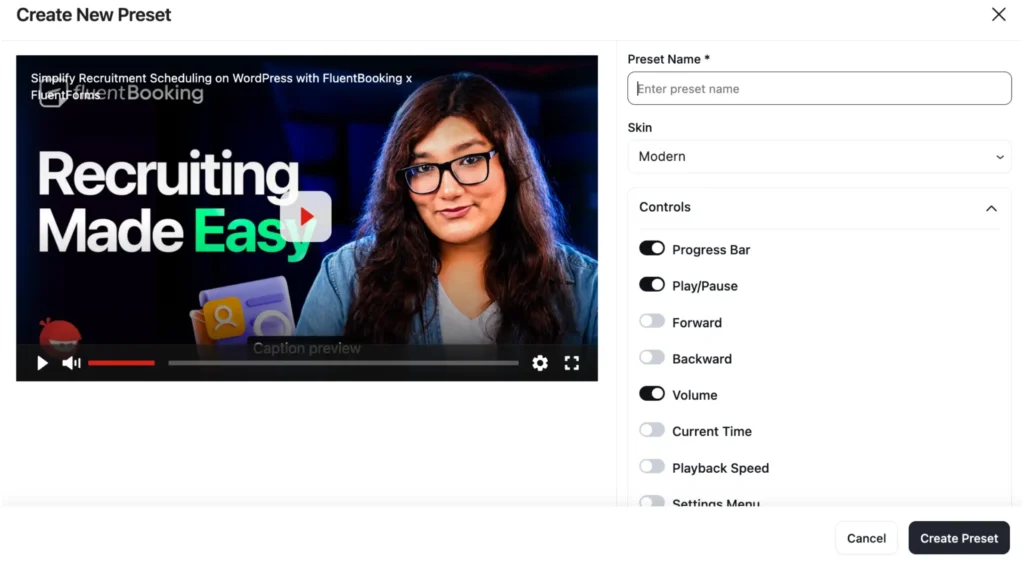This screenshot has height=566, width=1024.
Task: Play the video with the bottom-left play icon
Action: pyautogui.click(x=42, y=363)
